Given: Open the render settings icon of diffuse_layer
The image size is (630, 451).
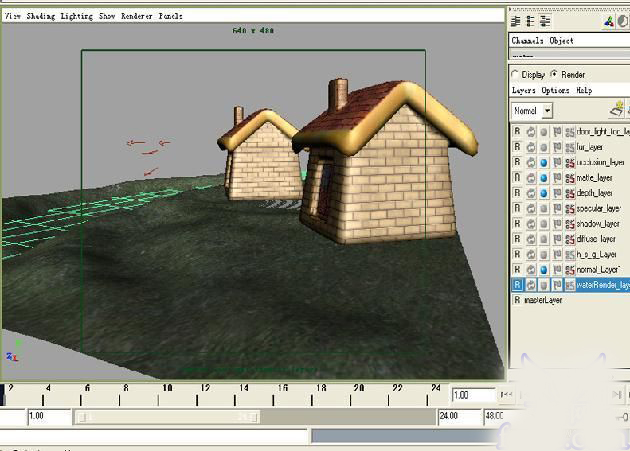Looking at the screenshot, I should point(569,239).
